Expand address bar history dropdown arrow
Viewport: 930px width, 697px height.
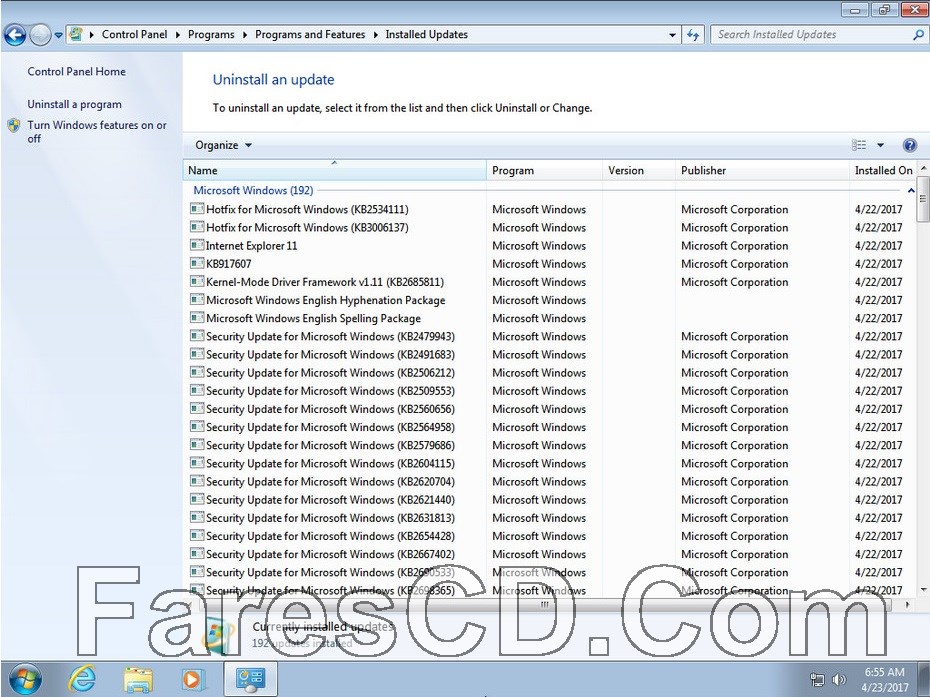point(672,35)
